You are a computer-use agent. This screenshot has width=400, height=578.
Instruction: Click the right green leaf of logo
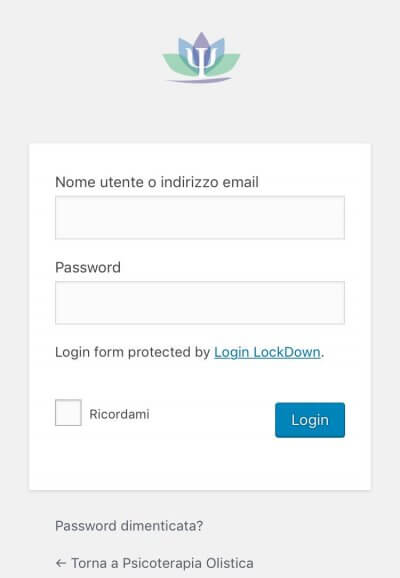(226, 64)
